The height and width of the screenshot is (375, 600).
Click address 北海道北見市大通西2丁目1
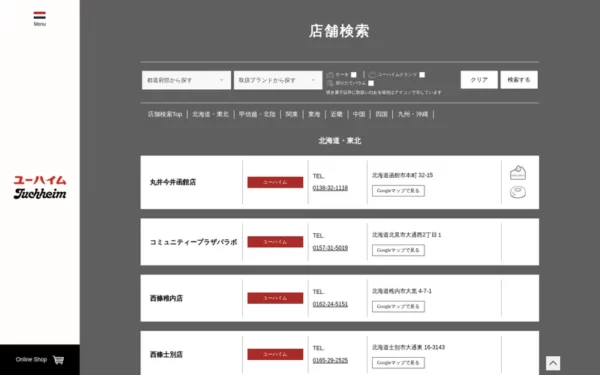tap(407, 235)
